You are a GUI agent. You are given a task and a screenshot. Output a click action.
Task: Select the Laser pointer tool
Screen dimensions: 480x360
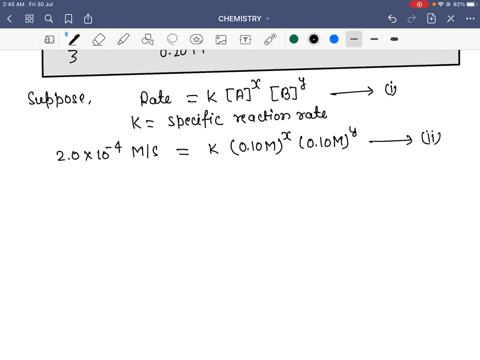270,39
